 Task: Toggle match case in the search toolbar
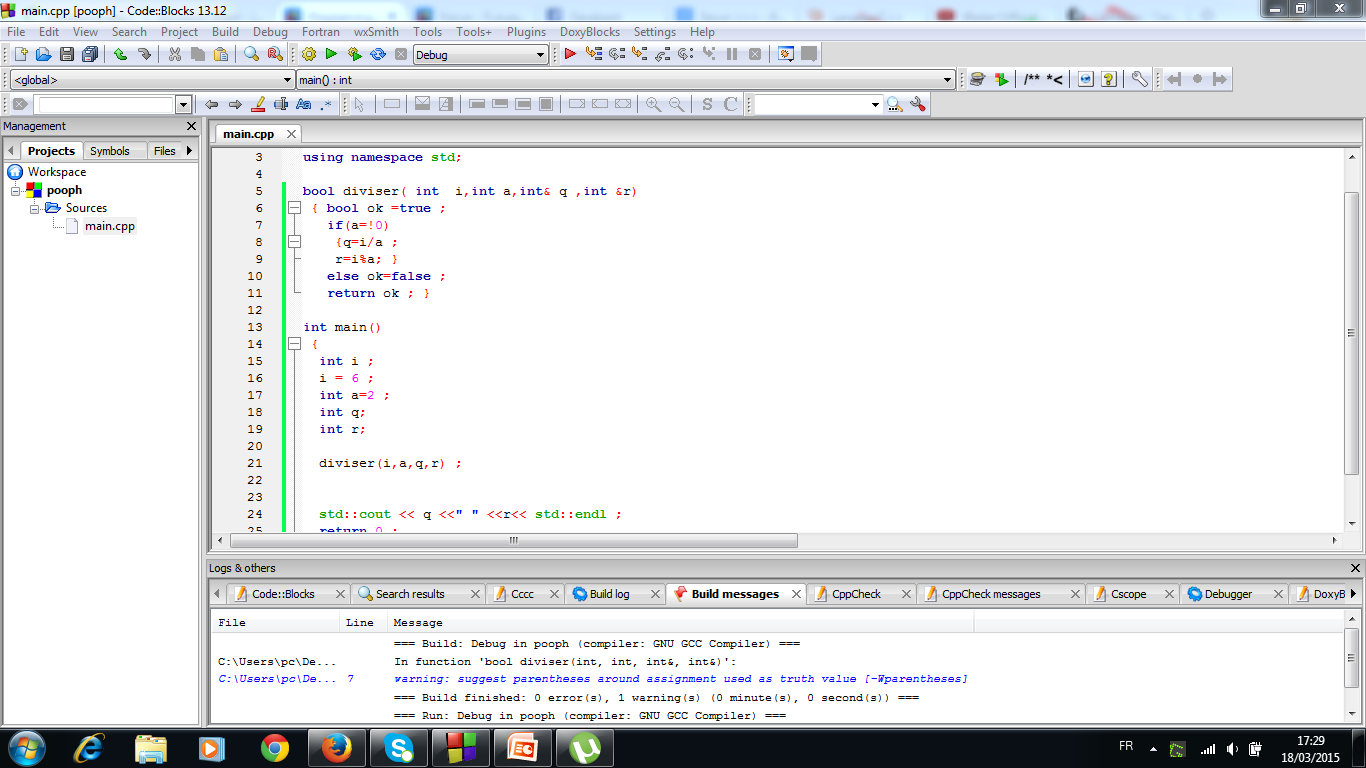pyautogui.click(x=304, y=103)
